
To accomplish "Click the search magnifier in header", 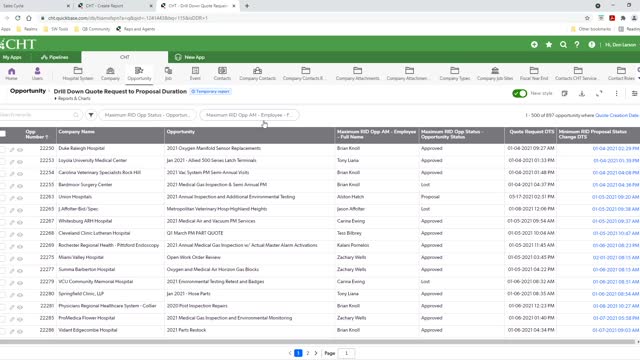I will pyautogui.click(x=563, y=44).
